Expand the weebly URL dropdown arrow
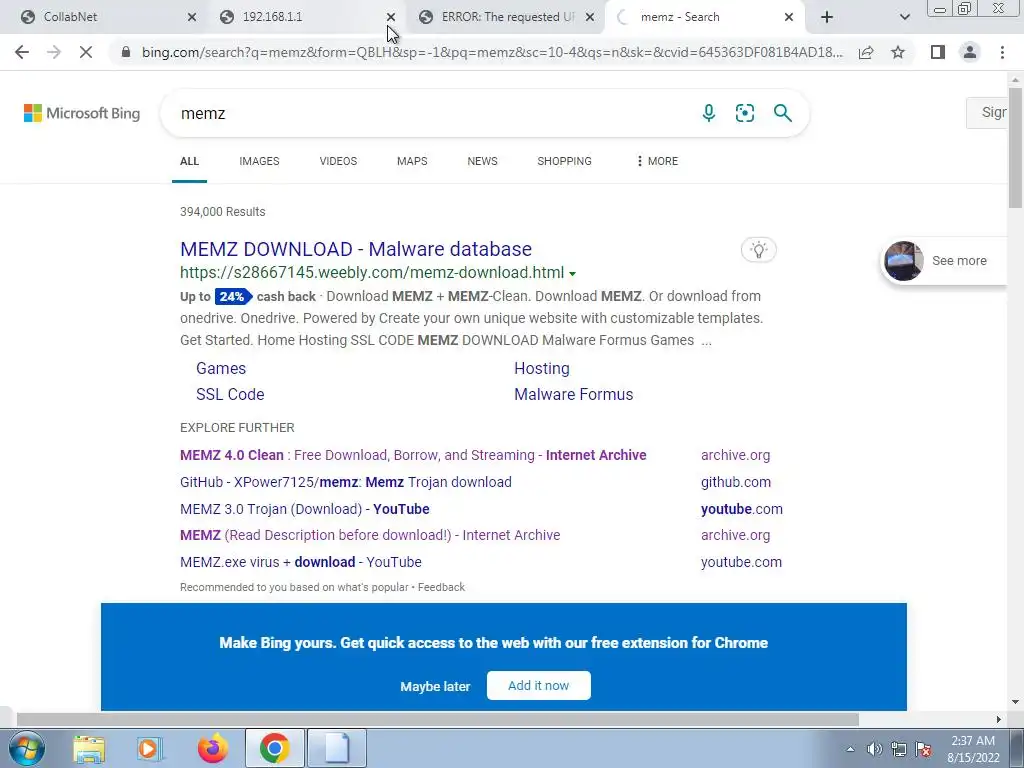Screen dimensions: 1024x768 (x=573, y=274)
